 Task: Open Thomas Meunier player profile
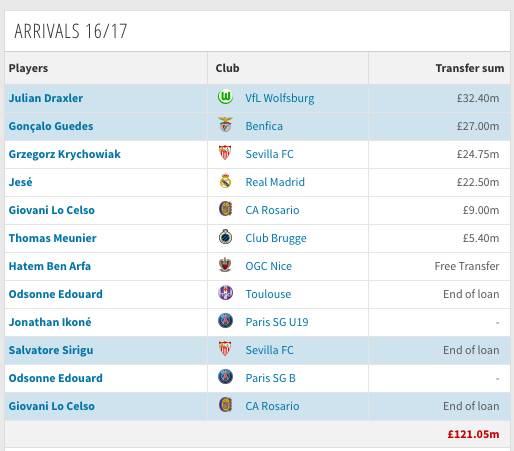(x=53, y=238)
